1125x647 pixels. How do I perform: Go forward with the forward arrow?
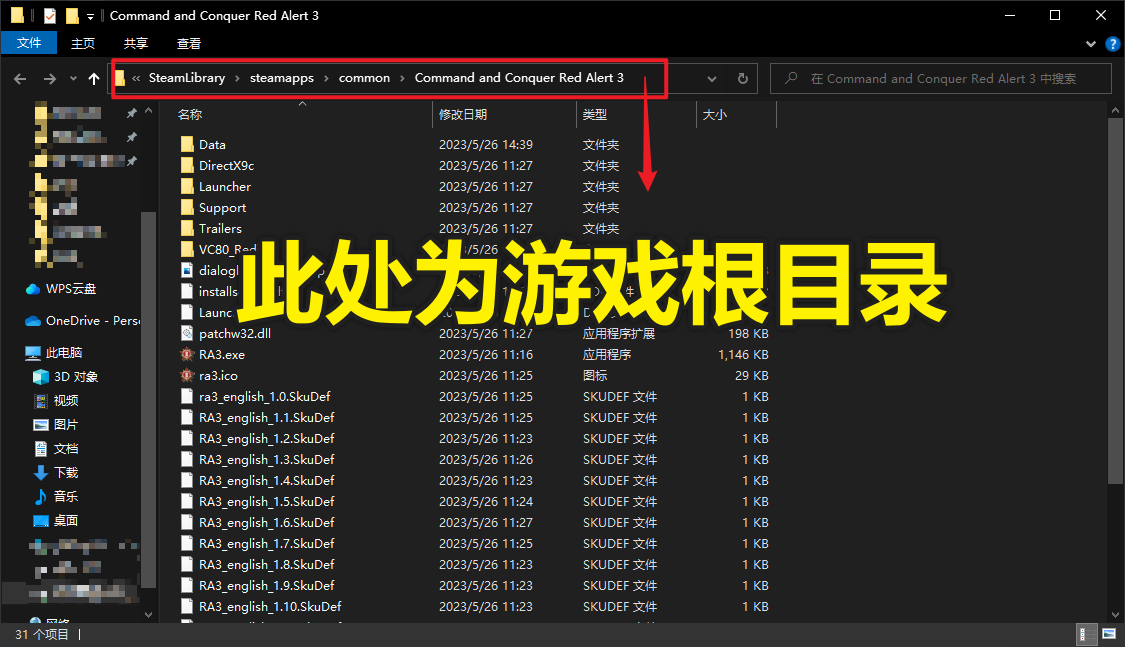(x=50, y=79)
